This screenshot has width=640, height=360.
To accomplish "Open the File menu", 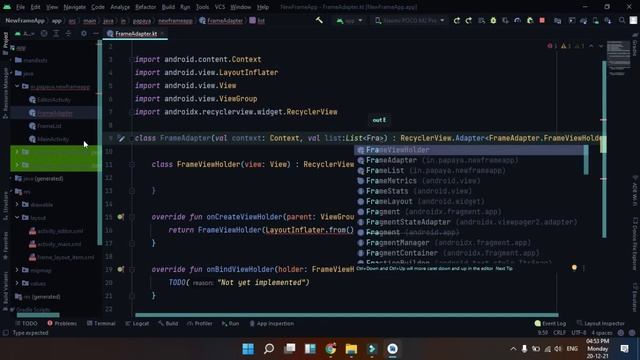I will coord(20,7).
